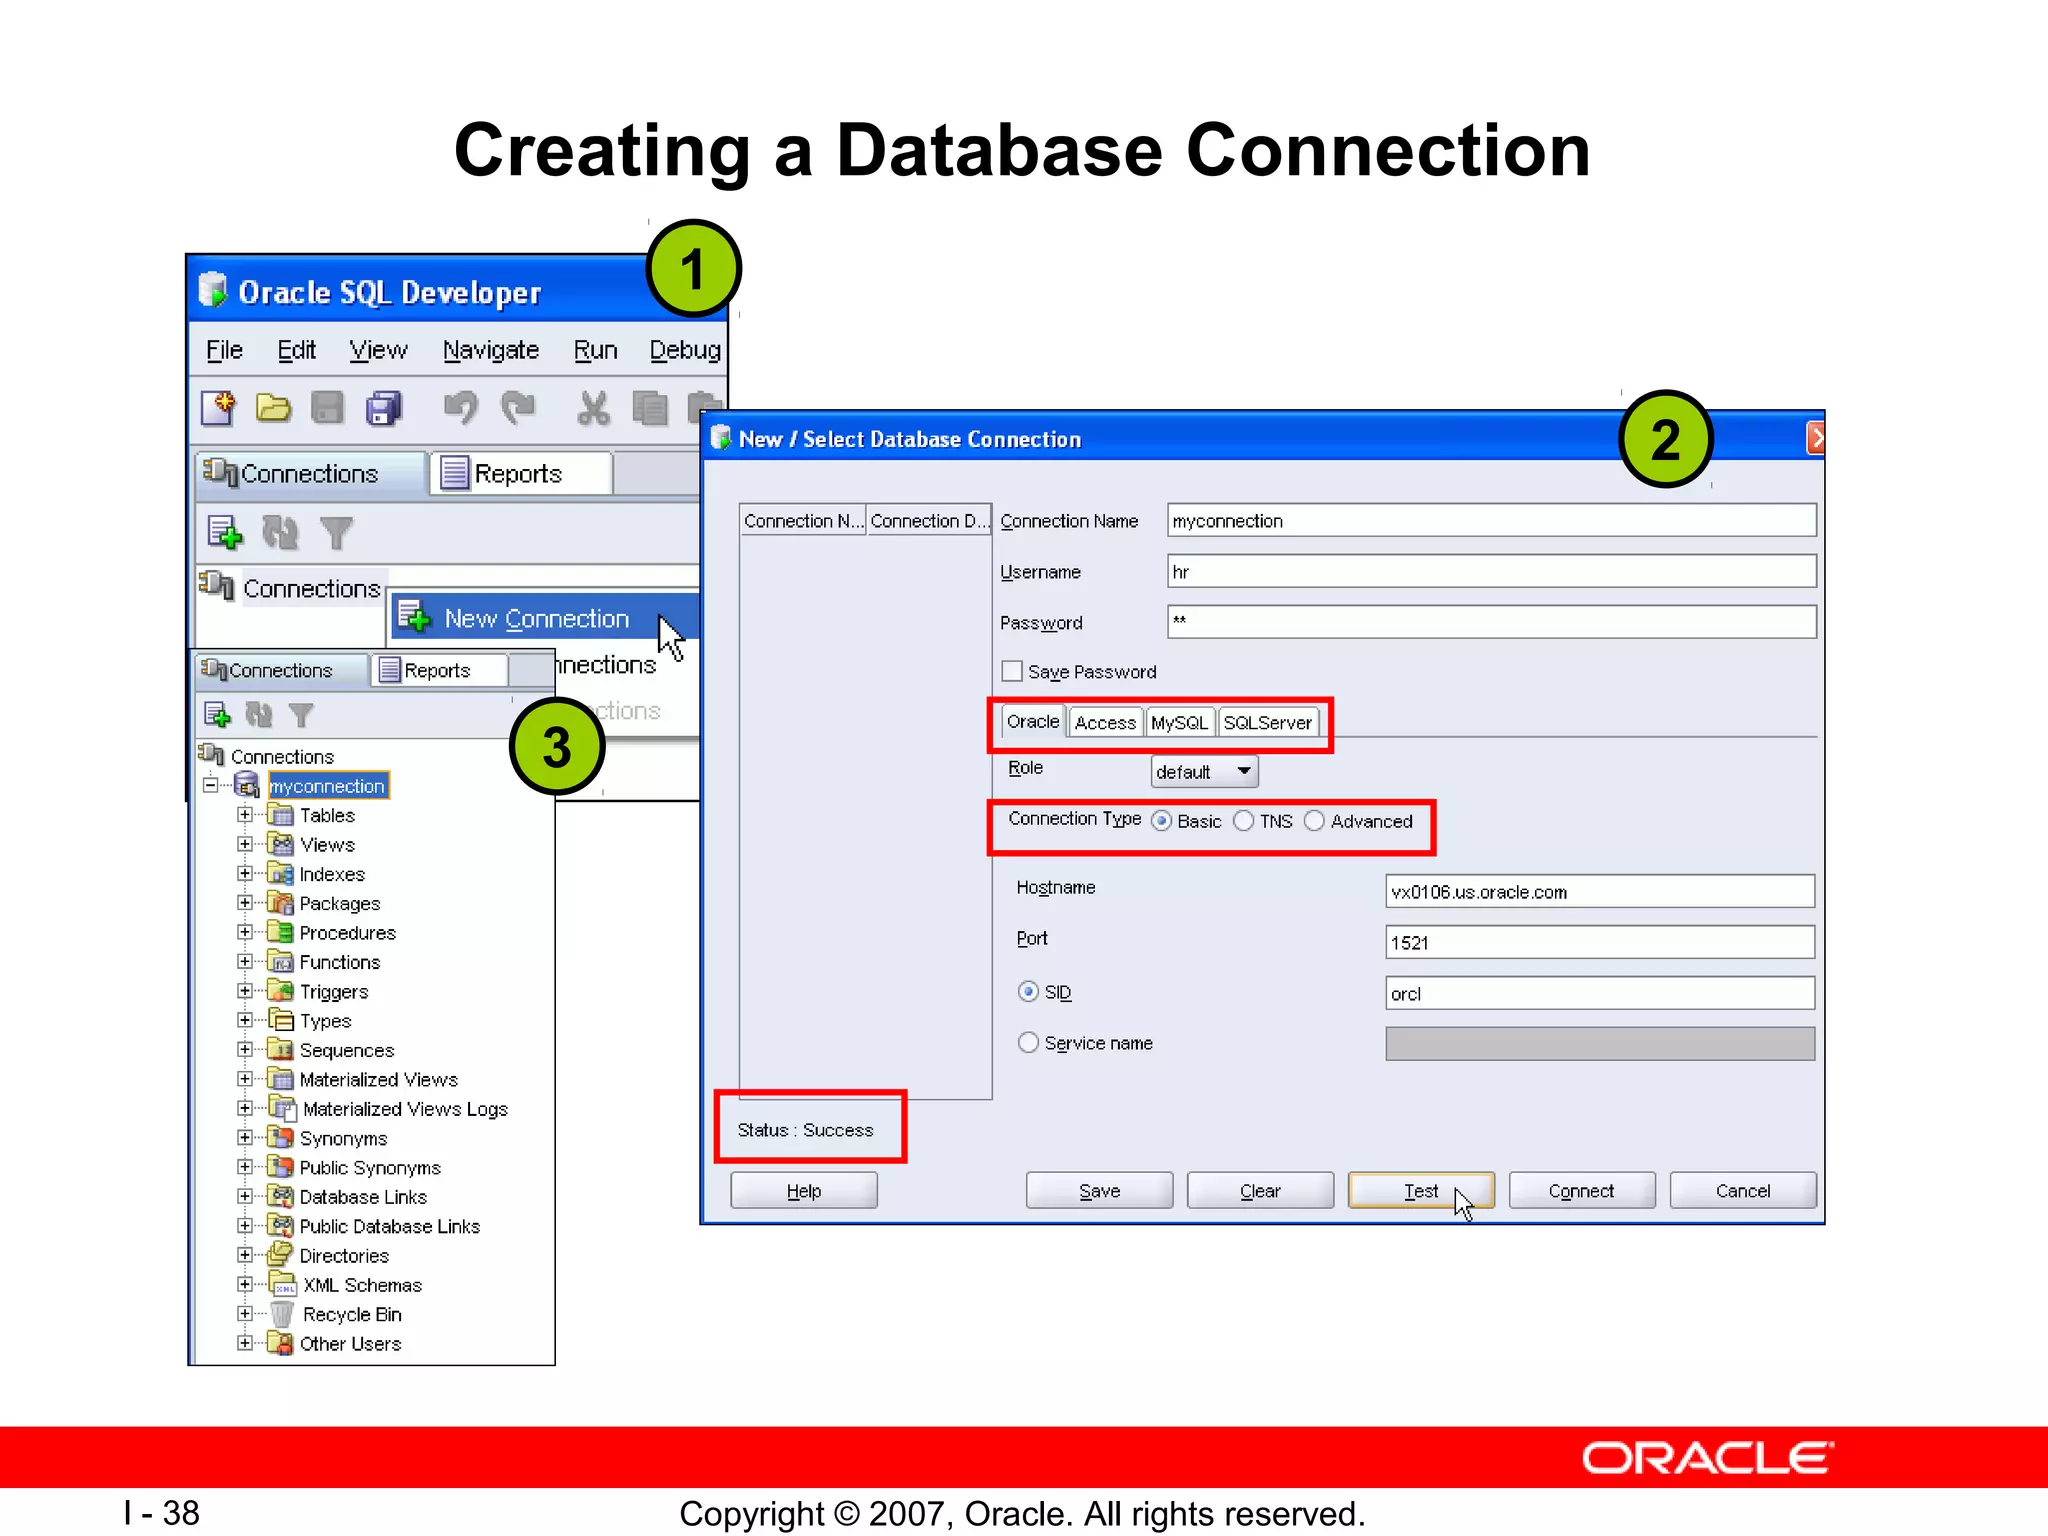Click the Triggers folder icon
Image resolution: width=2048 pixels, height=1536 pixels.
click(282, 991)
